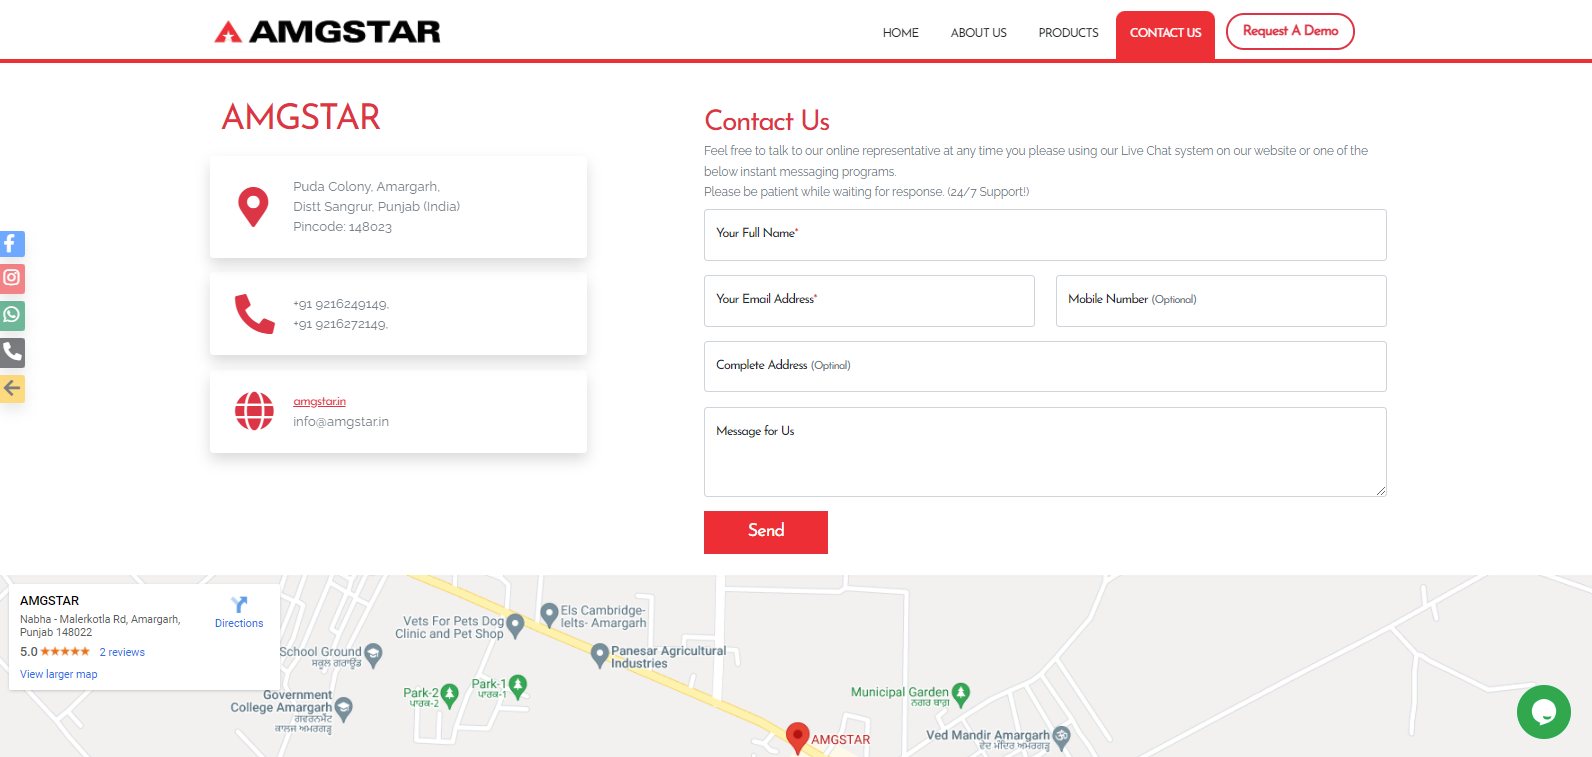
Task: Click the Directions icon on map card
Action: click(x=239, y=604)
